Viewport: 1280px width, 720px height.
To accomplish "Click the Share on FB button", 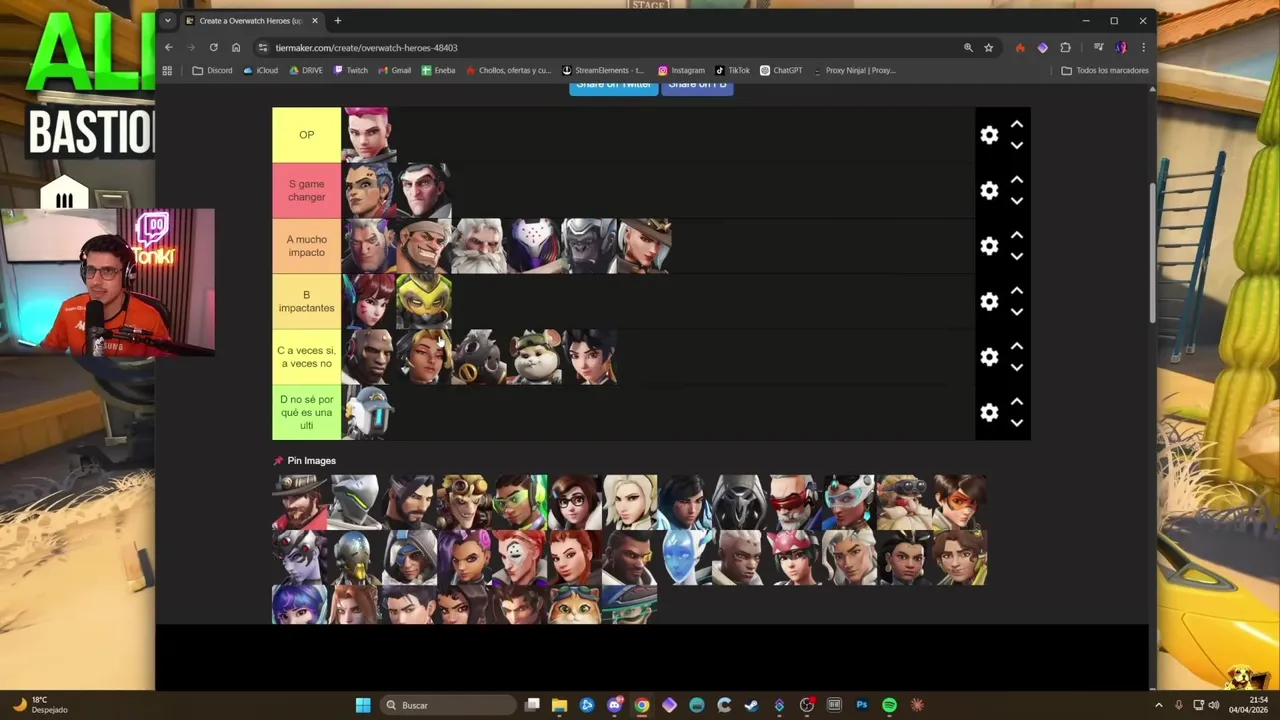I will tap(697, 86).
